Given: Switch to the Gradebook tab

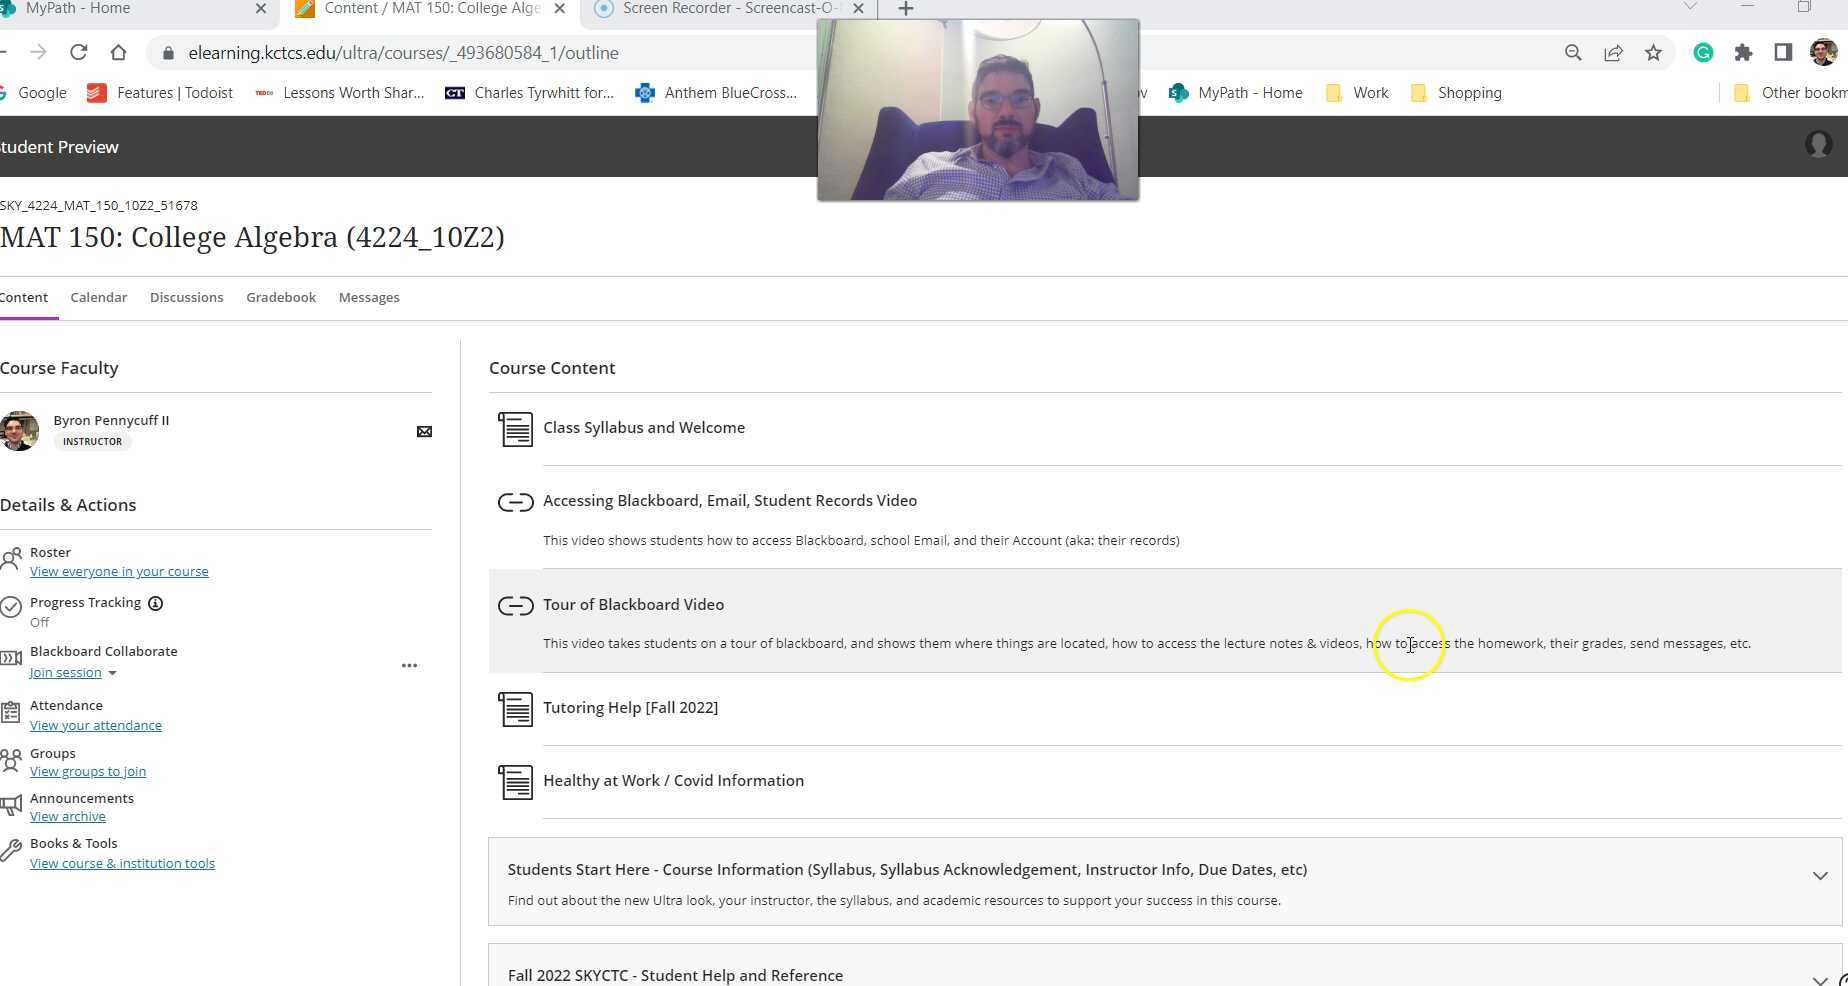Looking at the screenshot, I should pos(280,297).
